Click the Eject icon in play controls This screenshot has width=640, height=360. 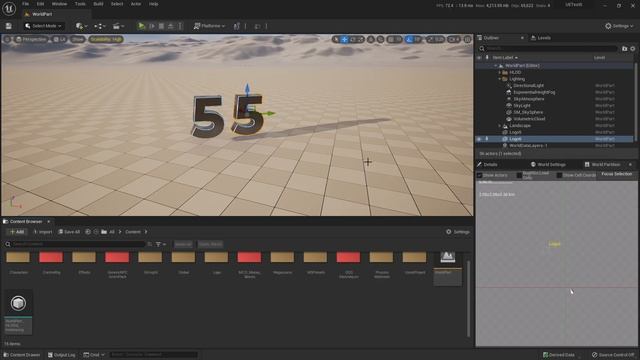pos(171,26)
